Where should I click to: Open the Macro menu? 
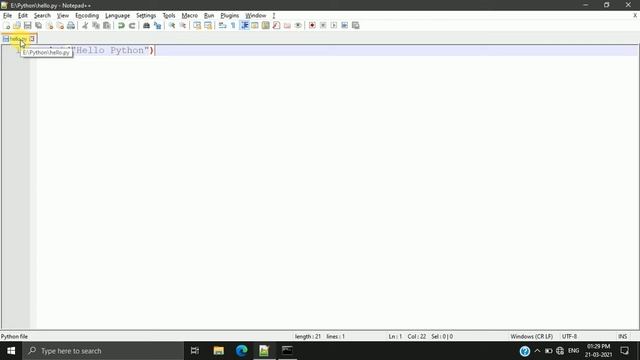pos(189,16)
